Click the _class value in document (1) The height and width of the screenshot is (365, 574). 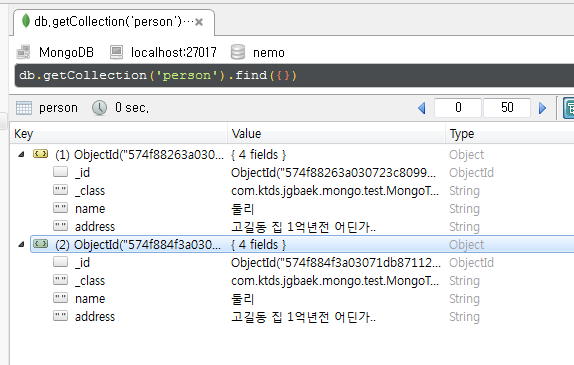coord(335,191)
